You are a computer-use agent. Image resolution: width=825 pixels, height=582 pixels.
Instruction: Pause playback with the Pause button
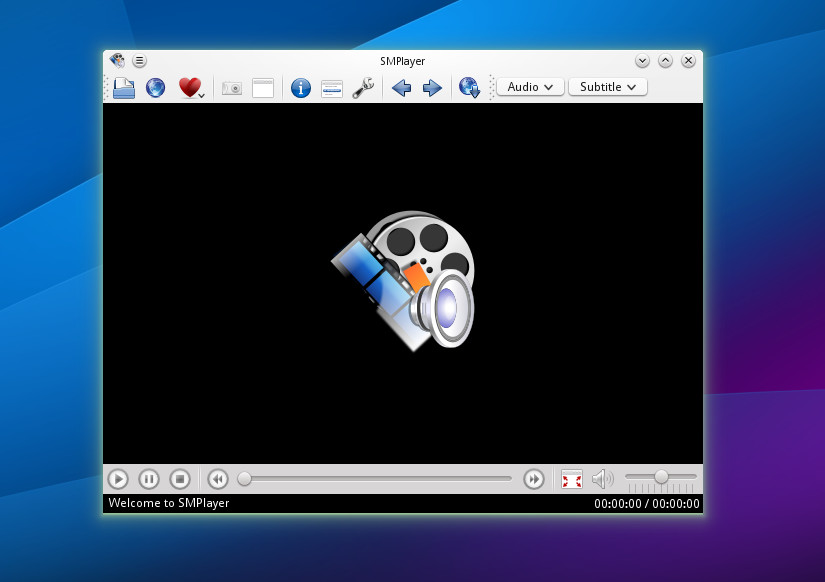coord(149,479)
